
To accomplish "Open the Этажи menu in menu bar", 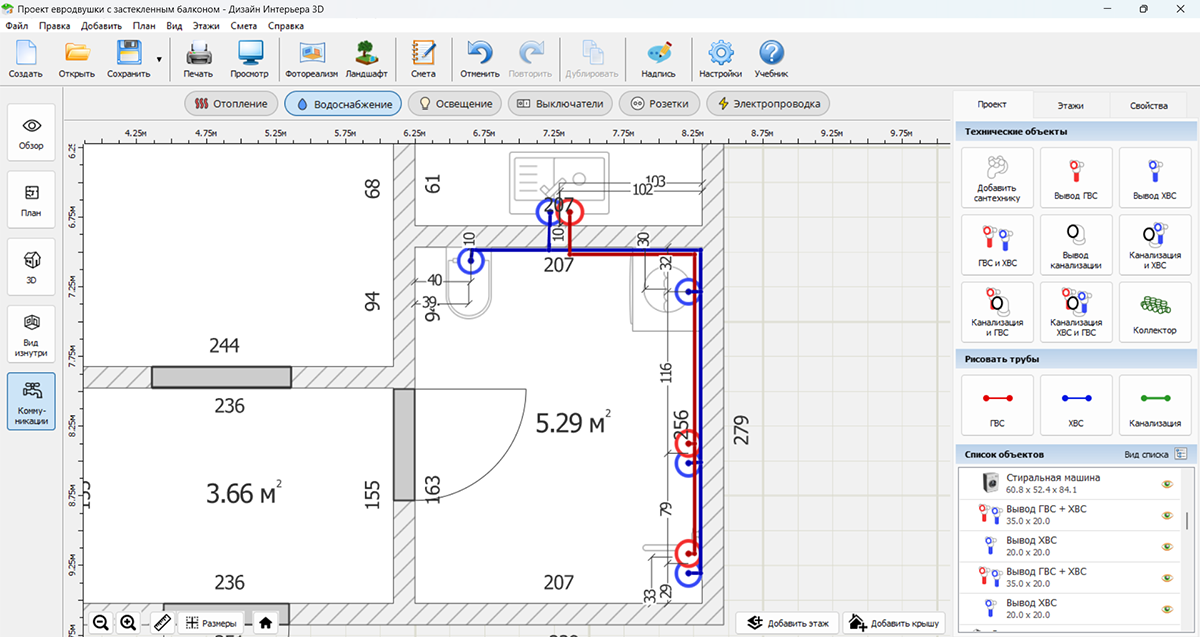I will (x=204, y=24).
